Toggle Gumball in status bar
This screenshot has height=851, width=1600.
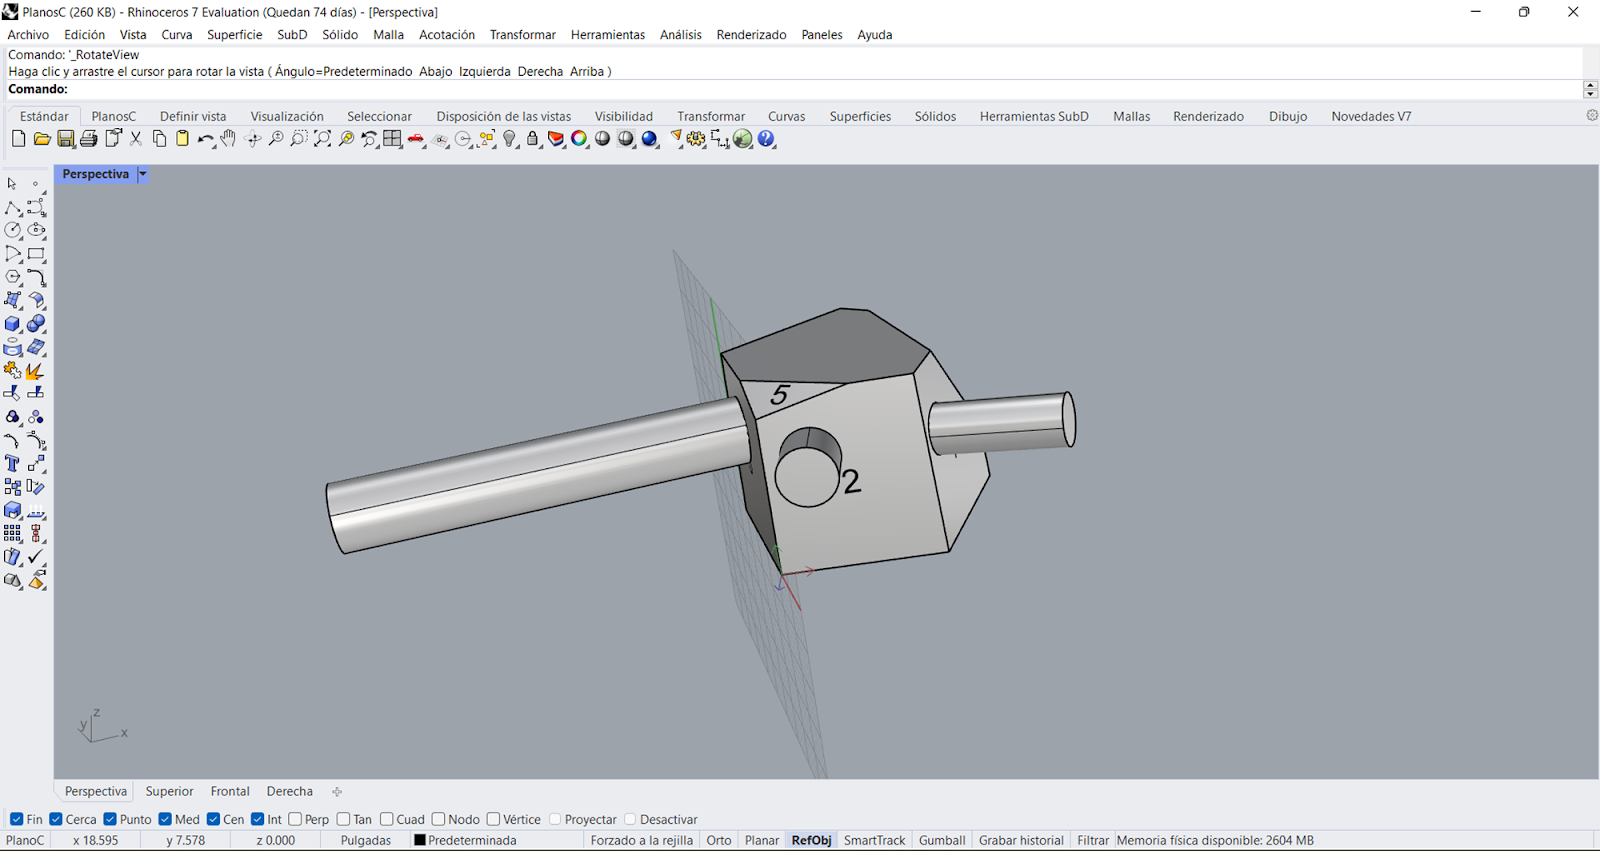(942, 840)
